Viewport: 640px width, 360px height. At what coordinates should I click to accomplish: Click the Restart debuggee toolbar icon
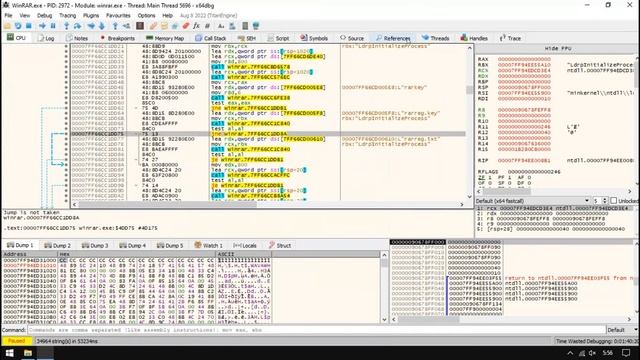point(18,26)
